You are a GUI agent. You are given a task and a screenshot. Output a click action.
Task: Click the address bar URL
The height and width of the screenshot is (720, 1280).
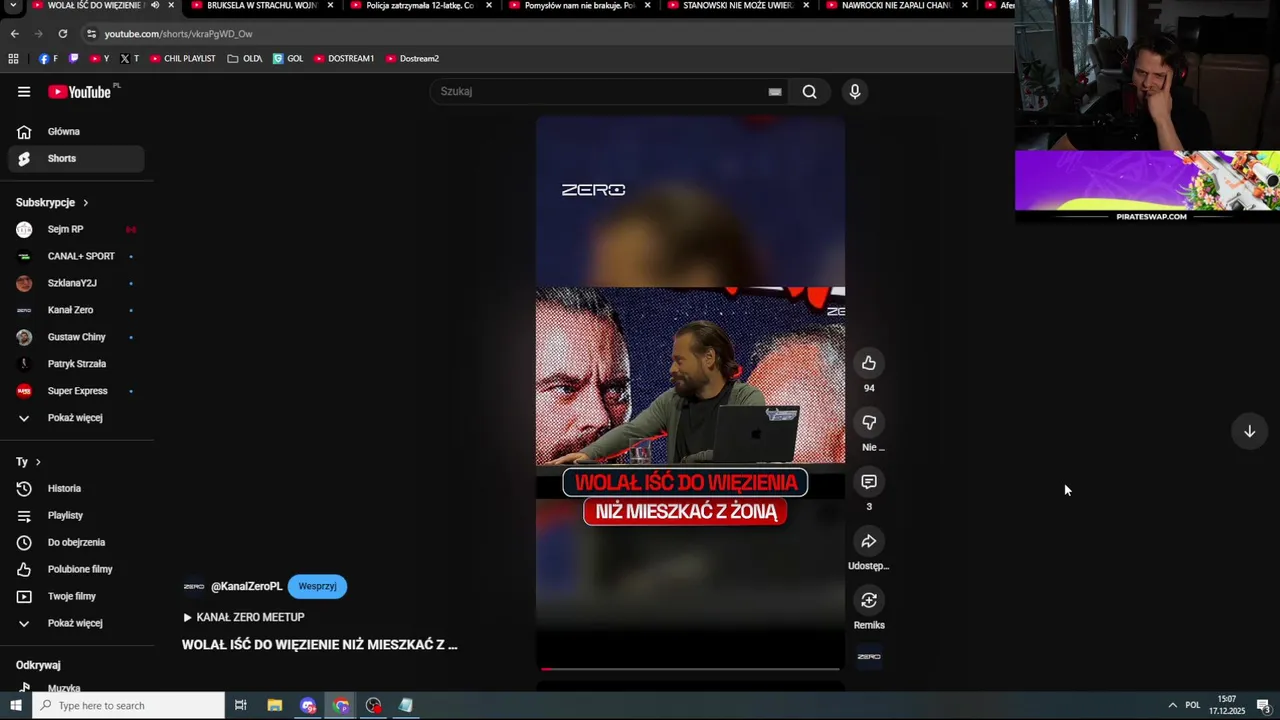tap(179, 34)
